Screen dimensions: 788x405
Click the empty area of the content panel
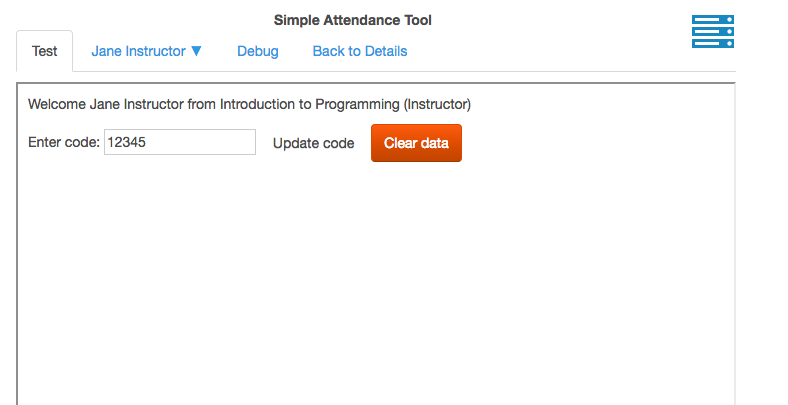(x=375, y=280)
